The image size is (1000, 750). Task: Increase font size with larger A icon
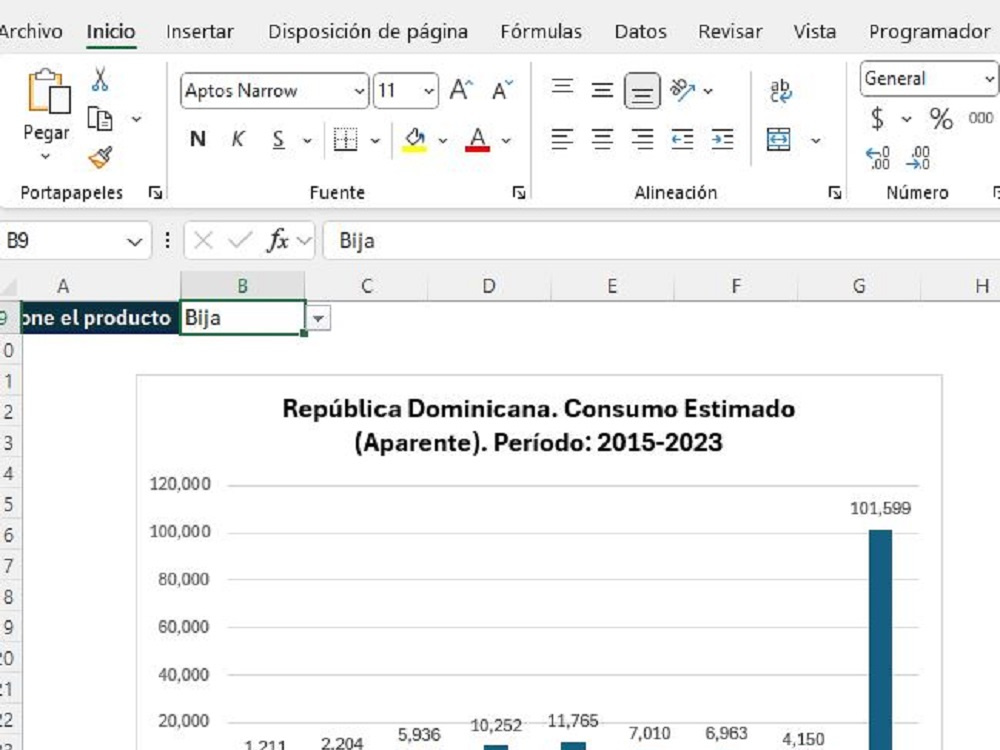[x=461, y=91]
